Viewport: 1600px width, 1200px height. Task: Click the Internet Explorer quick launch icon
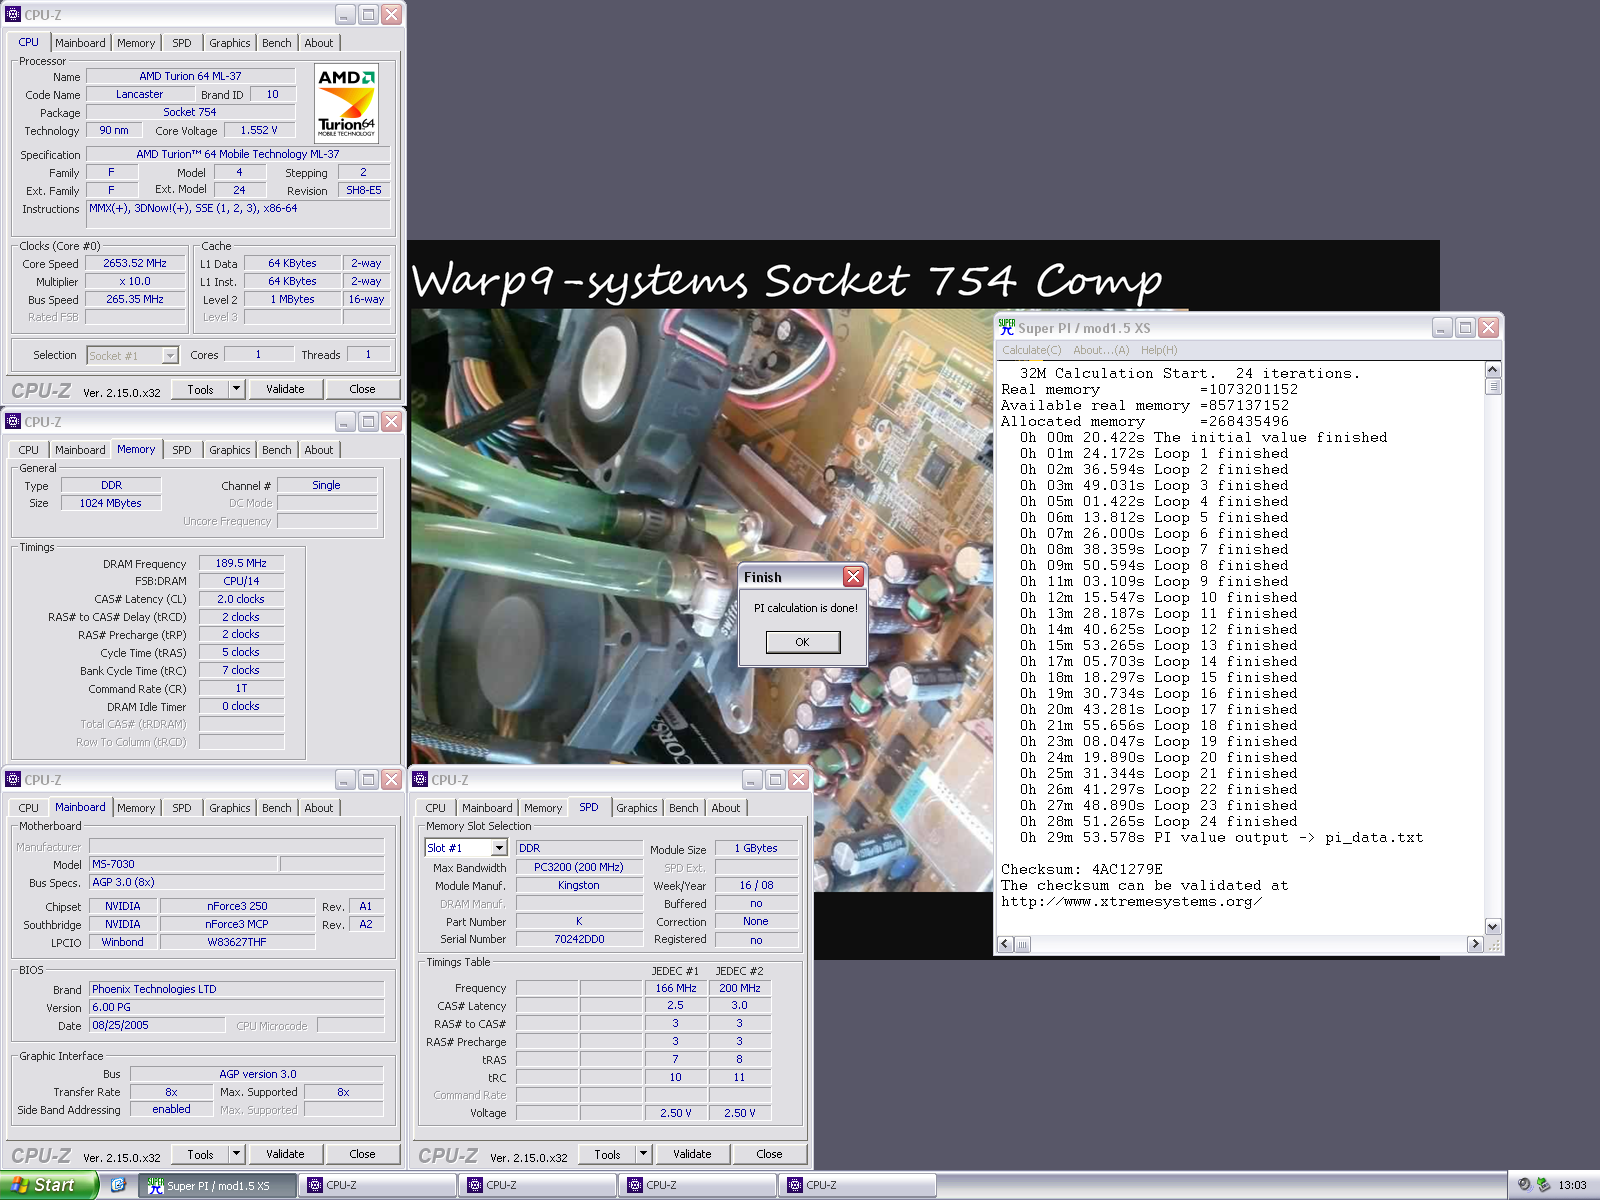click(118, 1185)
